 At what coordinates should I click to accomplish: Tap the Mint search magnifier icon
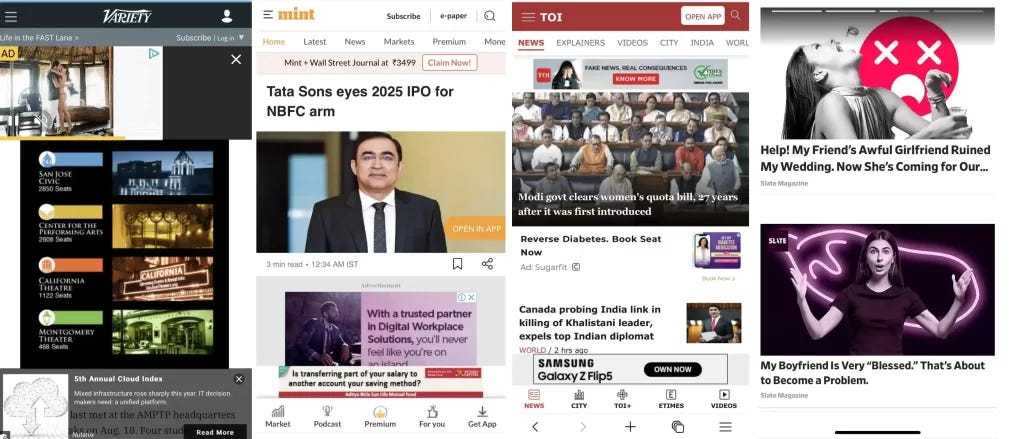point(490,16)
